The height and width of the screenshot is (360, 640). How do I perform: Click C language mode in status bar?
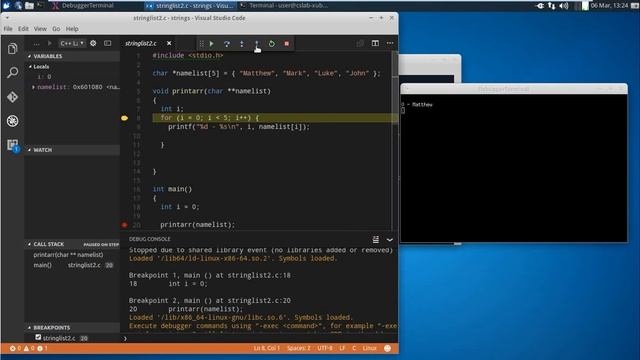click(x=354, y=348)
